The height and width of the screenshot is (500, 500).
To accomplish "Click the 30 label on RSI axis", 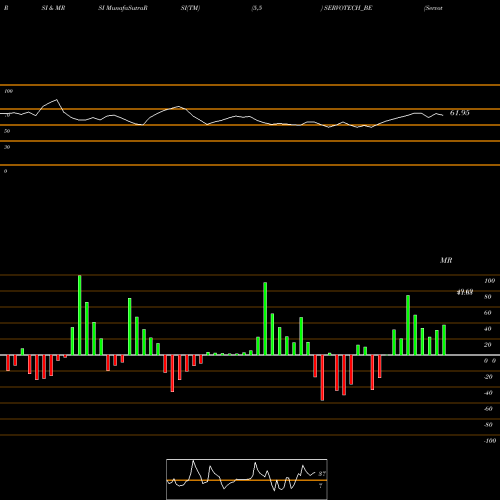I will (7, 147).
